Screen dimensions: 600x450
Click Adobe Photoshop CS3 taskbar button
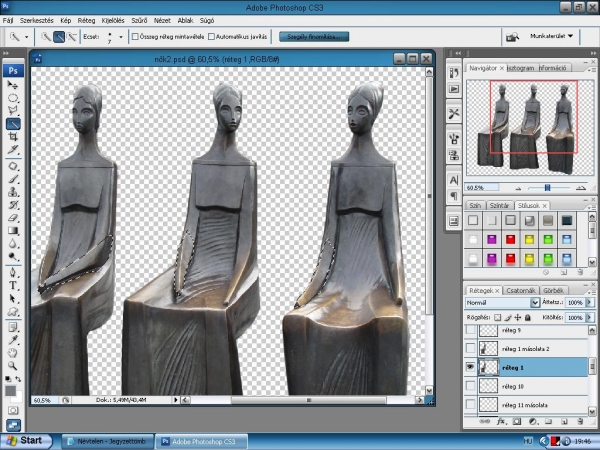pyautogui.click(x=201, y=441)
